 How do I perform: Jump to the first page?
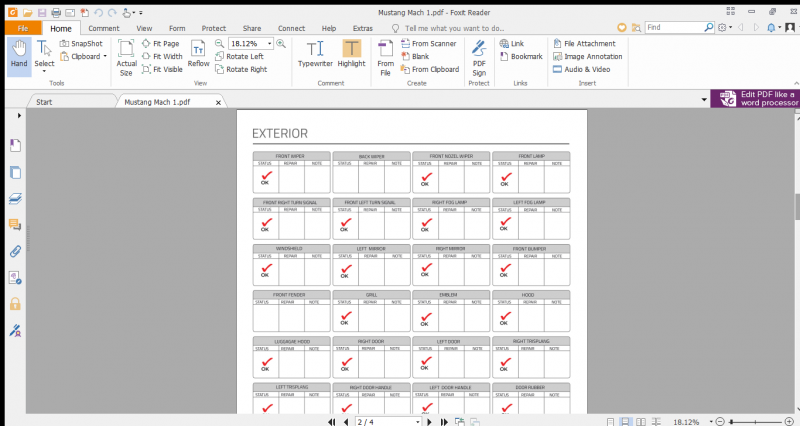(x=332, y=422)
